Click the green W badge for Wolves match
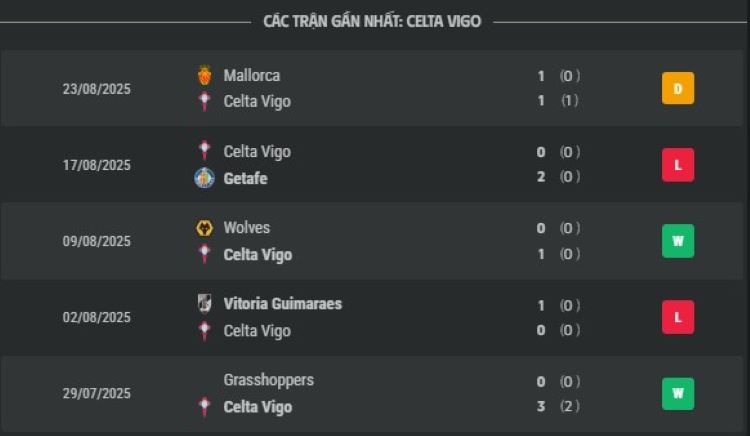This screenshot has height=436, width=750. (678, 241)
